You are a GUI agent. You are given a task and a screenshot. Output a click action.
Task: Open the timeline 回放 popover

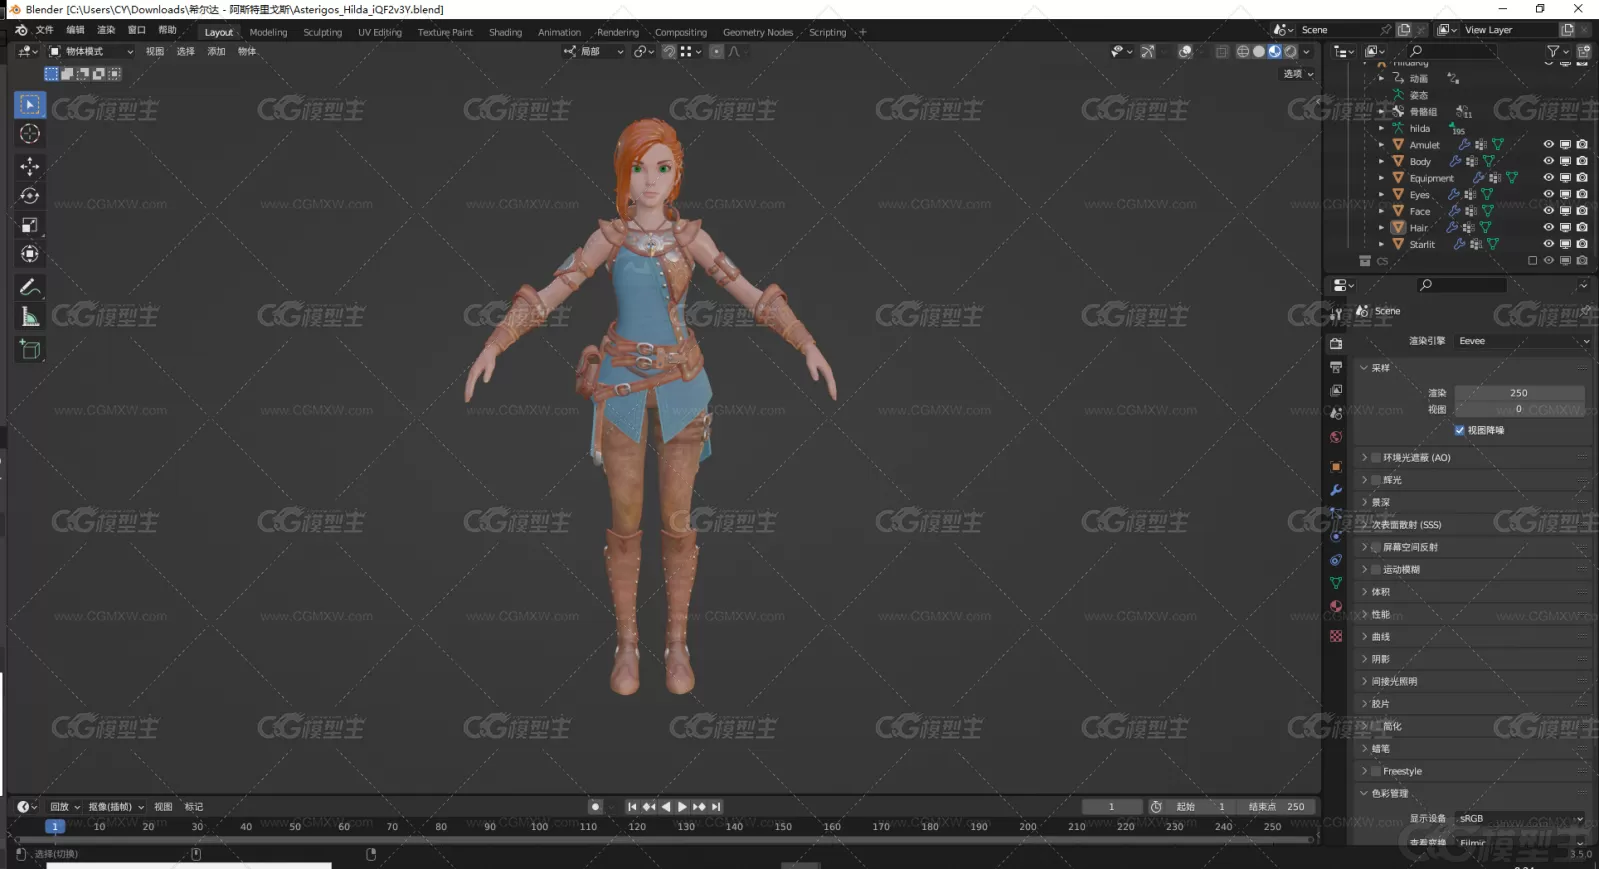point(65,807)
